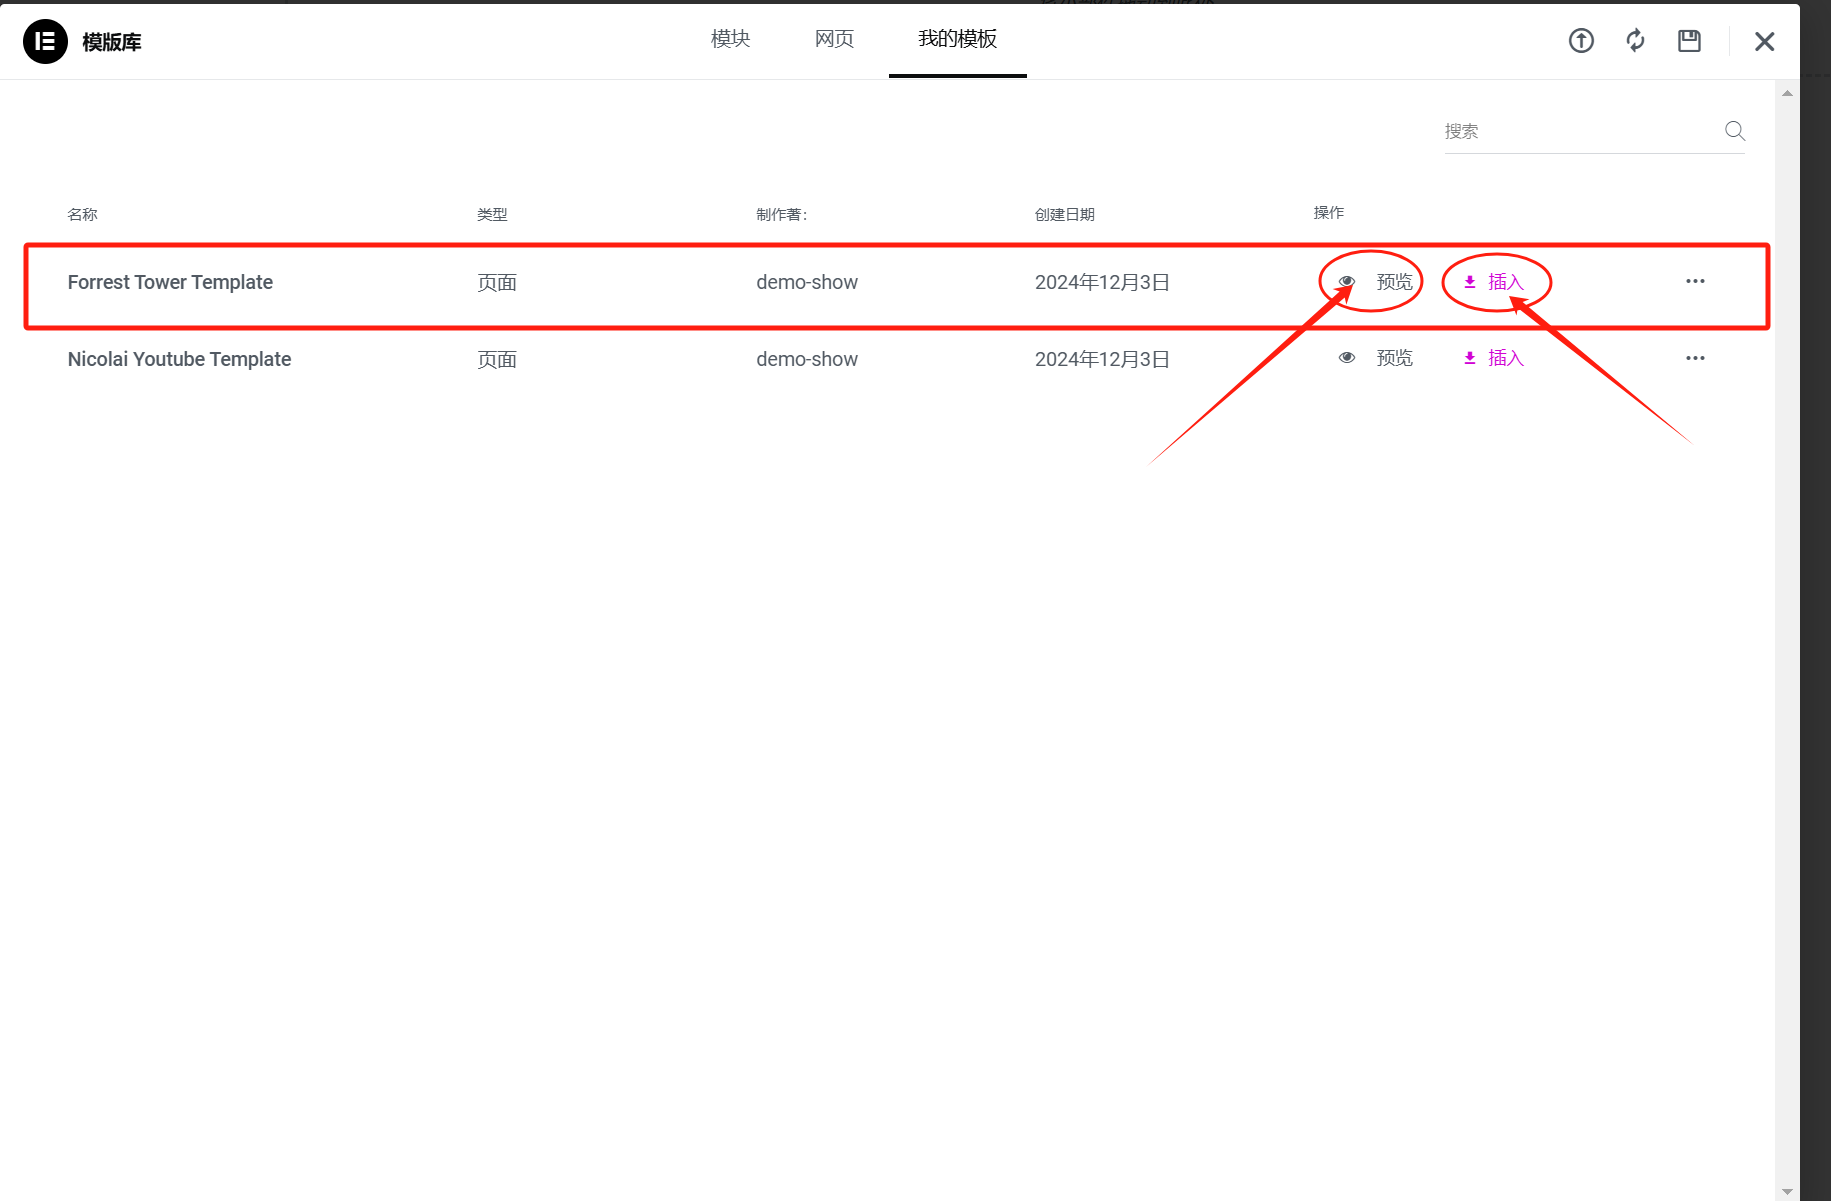Click 插入 to insert Forrest Tower Template

[x=1503, y=281]
